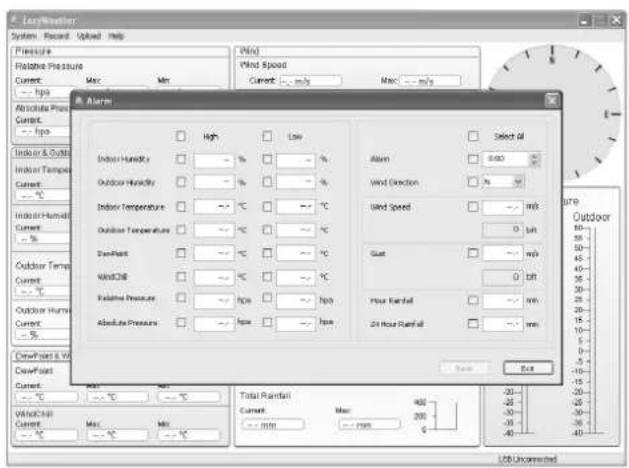Enable the time Alarm checkbox
Screen dimensions: 629x468
pos(473,159)
